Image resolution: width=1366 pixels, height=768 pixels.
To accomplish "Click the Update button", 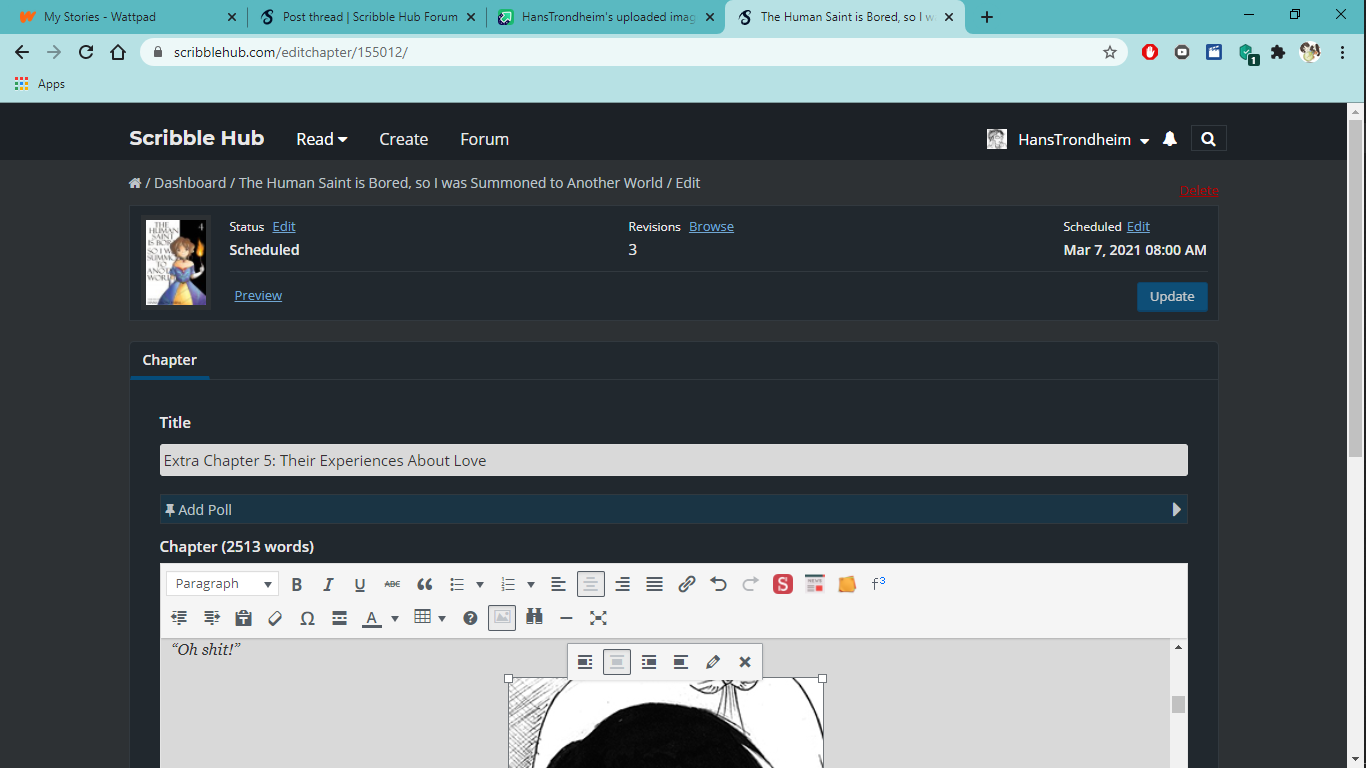I will [1171, 297].
